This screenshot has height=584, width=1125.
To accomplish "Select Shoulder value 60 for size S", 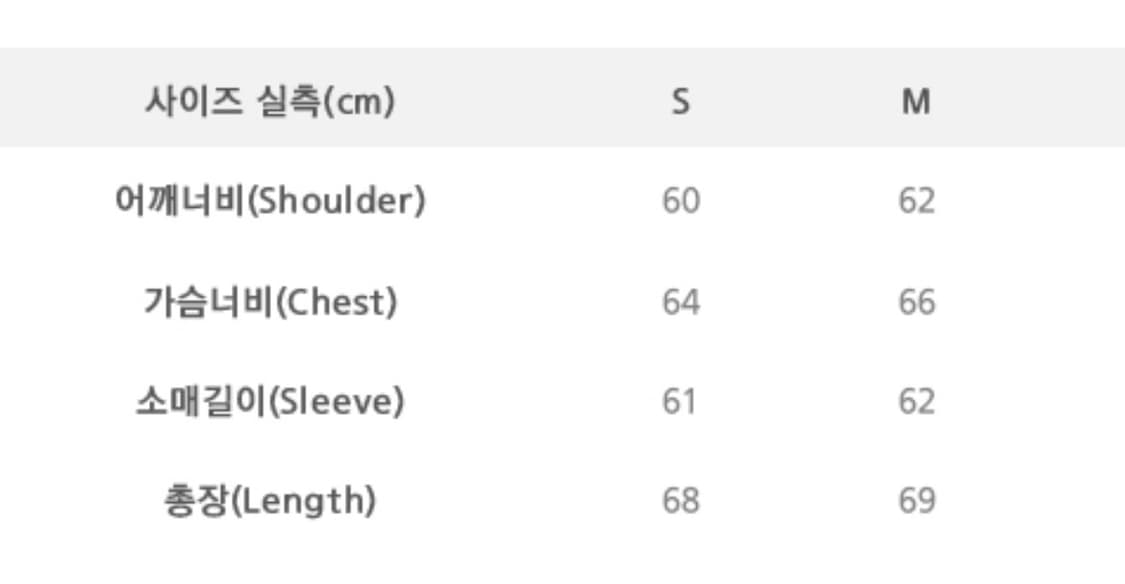I will (680, 201).
